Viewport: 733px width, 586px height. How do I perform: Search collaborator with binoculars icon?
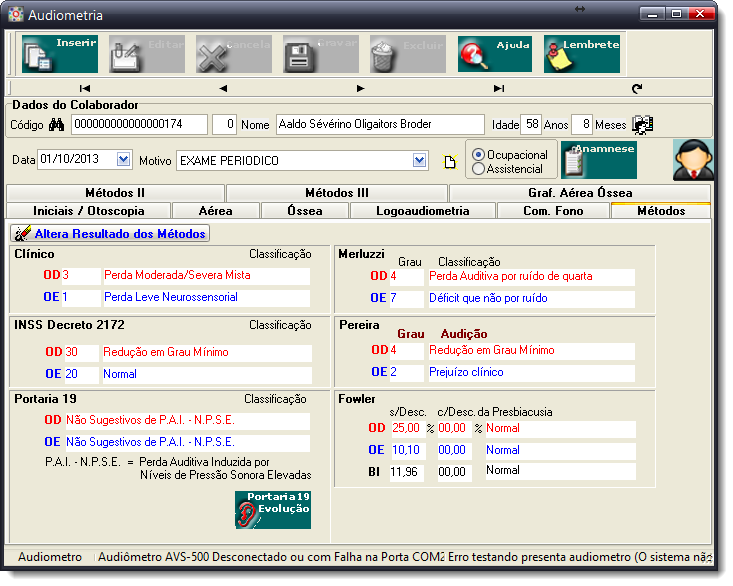(57, 125)
